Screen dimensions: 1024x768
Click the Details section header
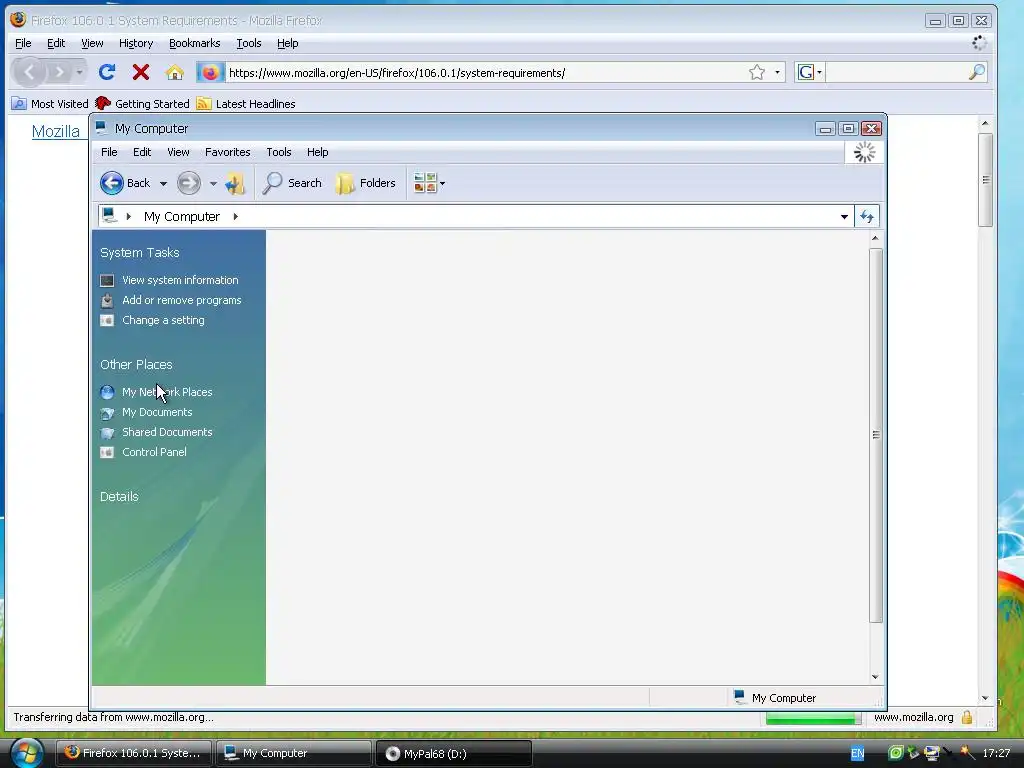[120, 497]
